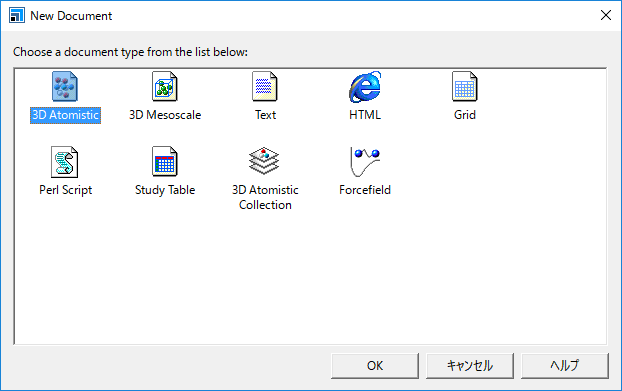Select the HTML Internet Explorer icon
Viewport: 622px width, 391px height.
pos(365,86)
